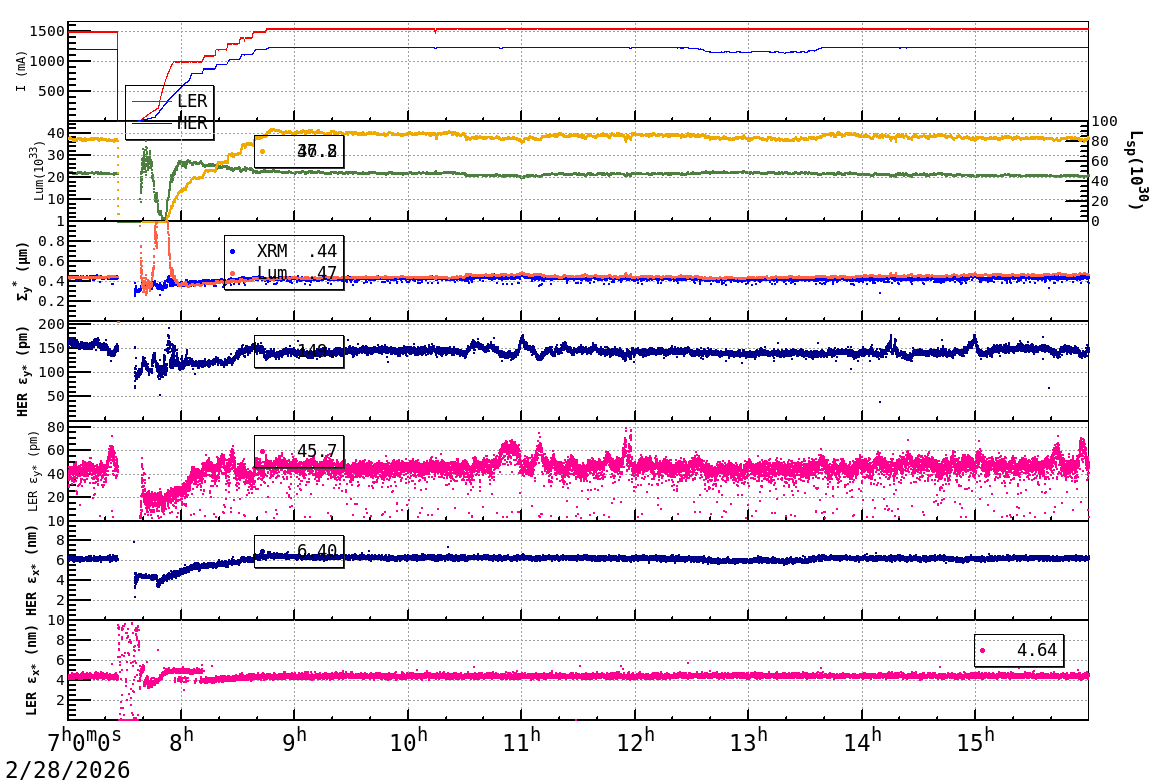The image size is (1160, 782).
Task: Select the L_sp(10^30) right axis label
Action: coord(1139,170)
